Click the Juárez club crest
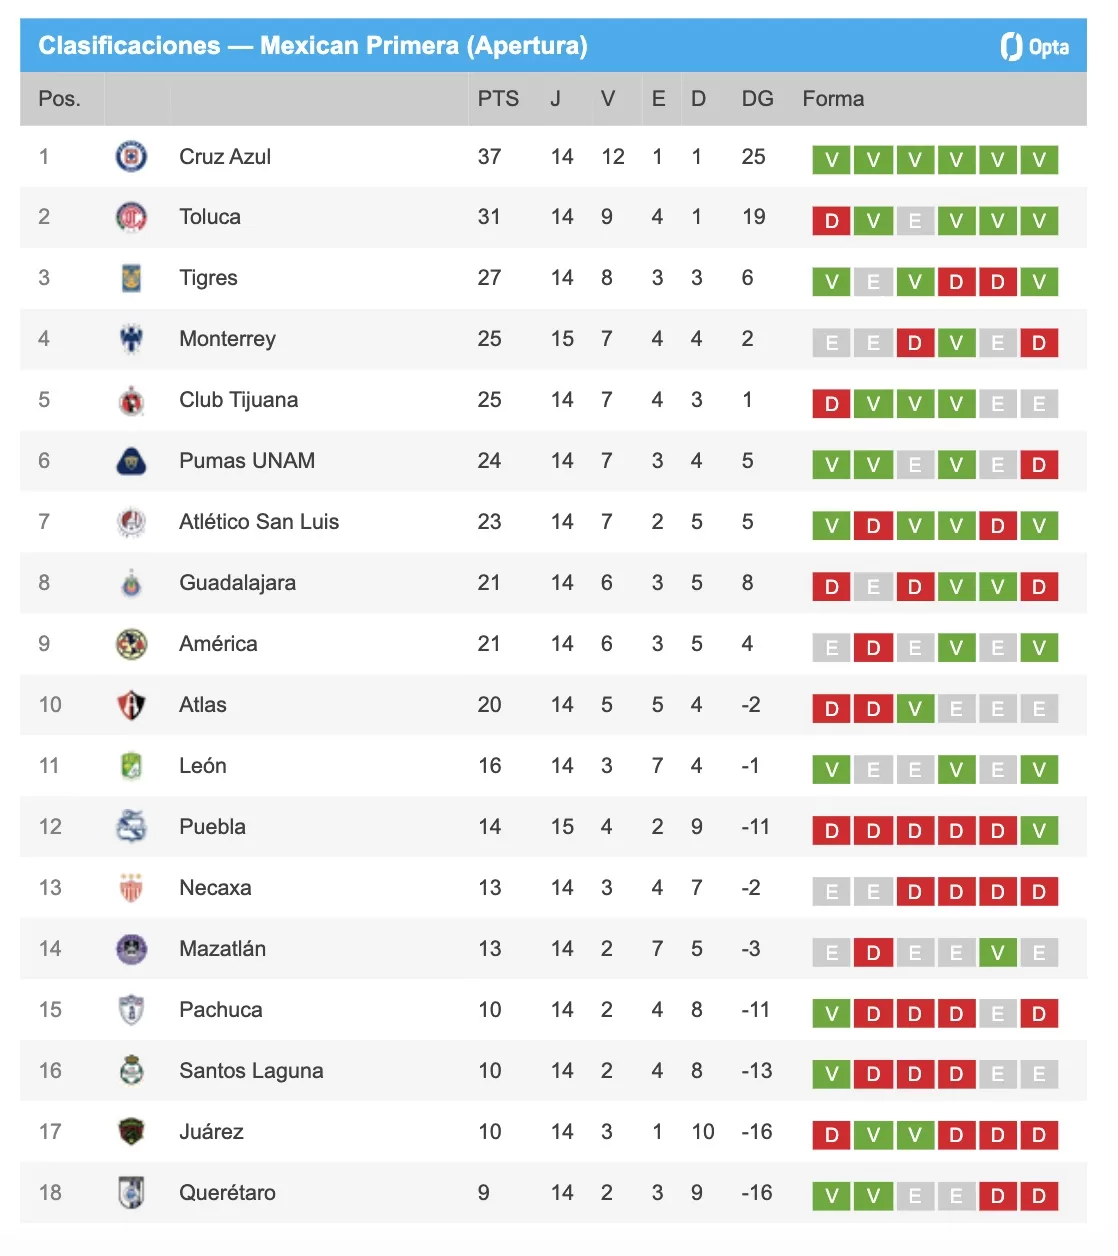 coord(131,1132)
